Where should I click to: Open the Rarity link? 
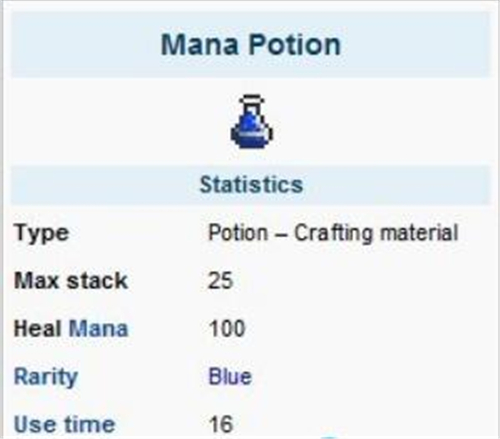click(x=46, y=377)
